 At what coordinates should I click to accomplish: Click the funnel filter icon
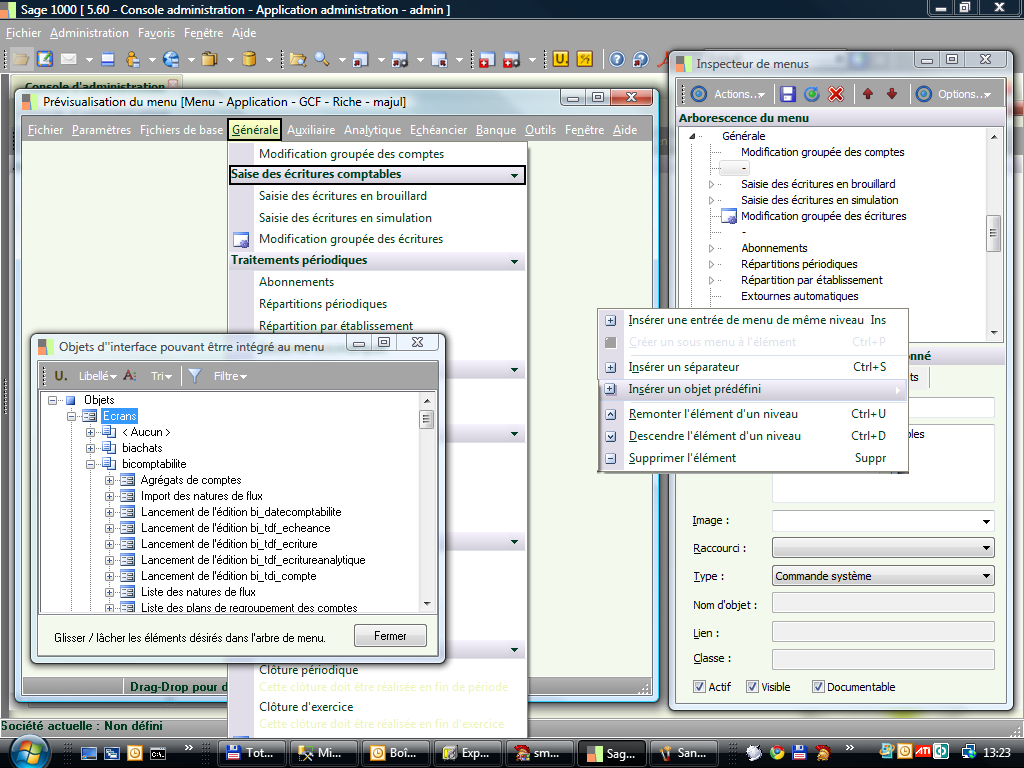coord(195,376)
